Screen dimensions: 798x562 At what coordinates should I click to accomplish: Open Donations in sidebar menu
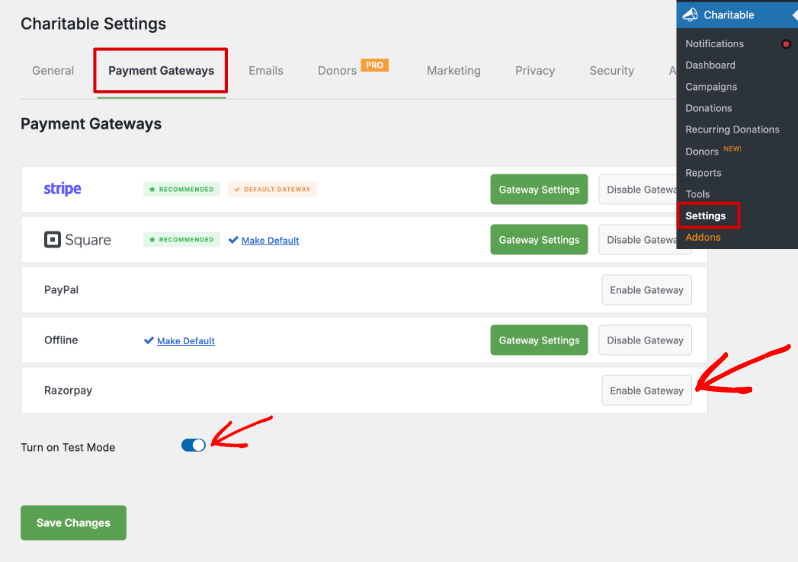tap(708, 108)
